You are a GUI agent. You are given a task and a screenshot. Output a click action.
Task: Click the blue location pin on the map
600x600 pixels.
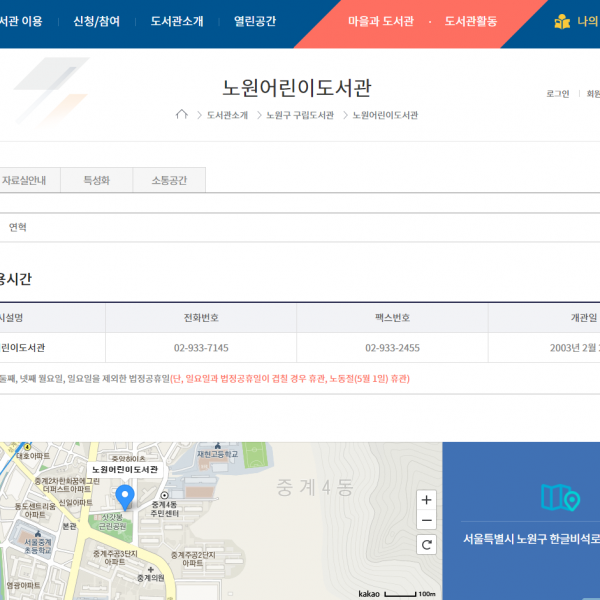tap(125, 495)
